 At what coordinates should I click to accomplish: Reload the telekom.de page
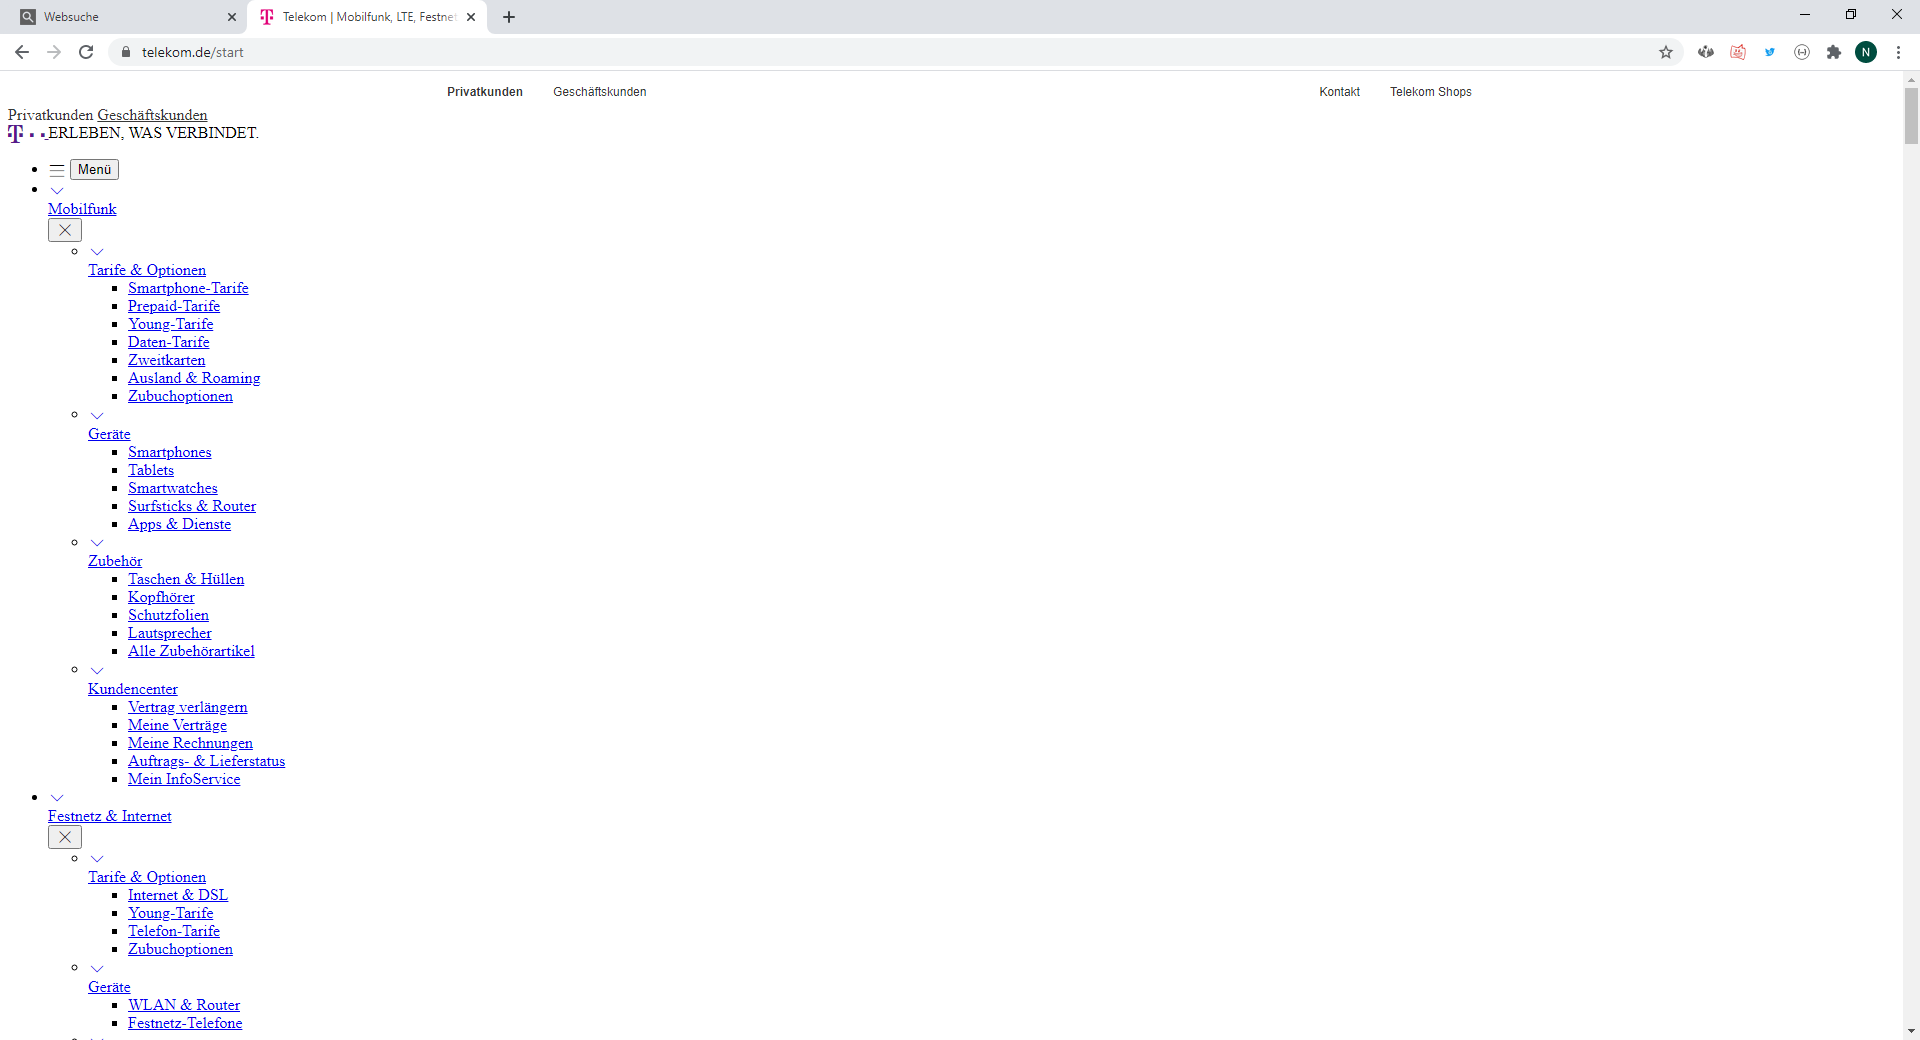point(86,52)
